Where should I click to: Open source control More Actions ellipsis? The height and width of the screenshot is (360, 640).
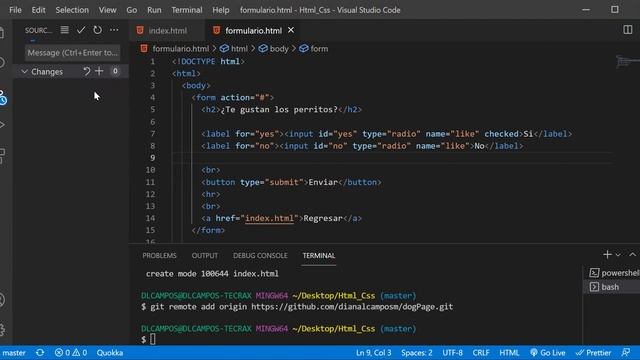click(114, 30)
